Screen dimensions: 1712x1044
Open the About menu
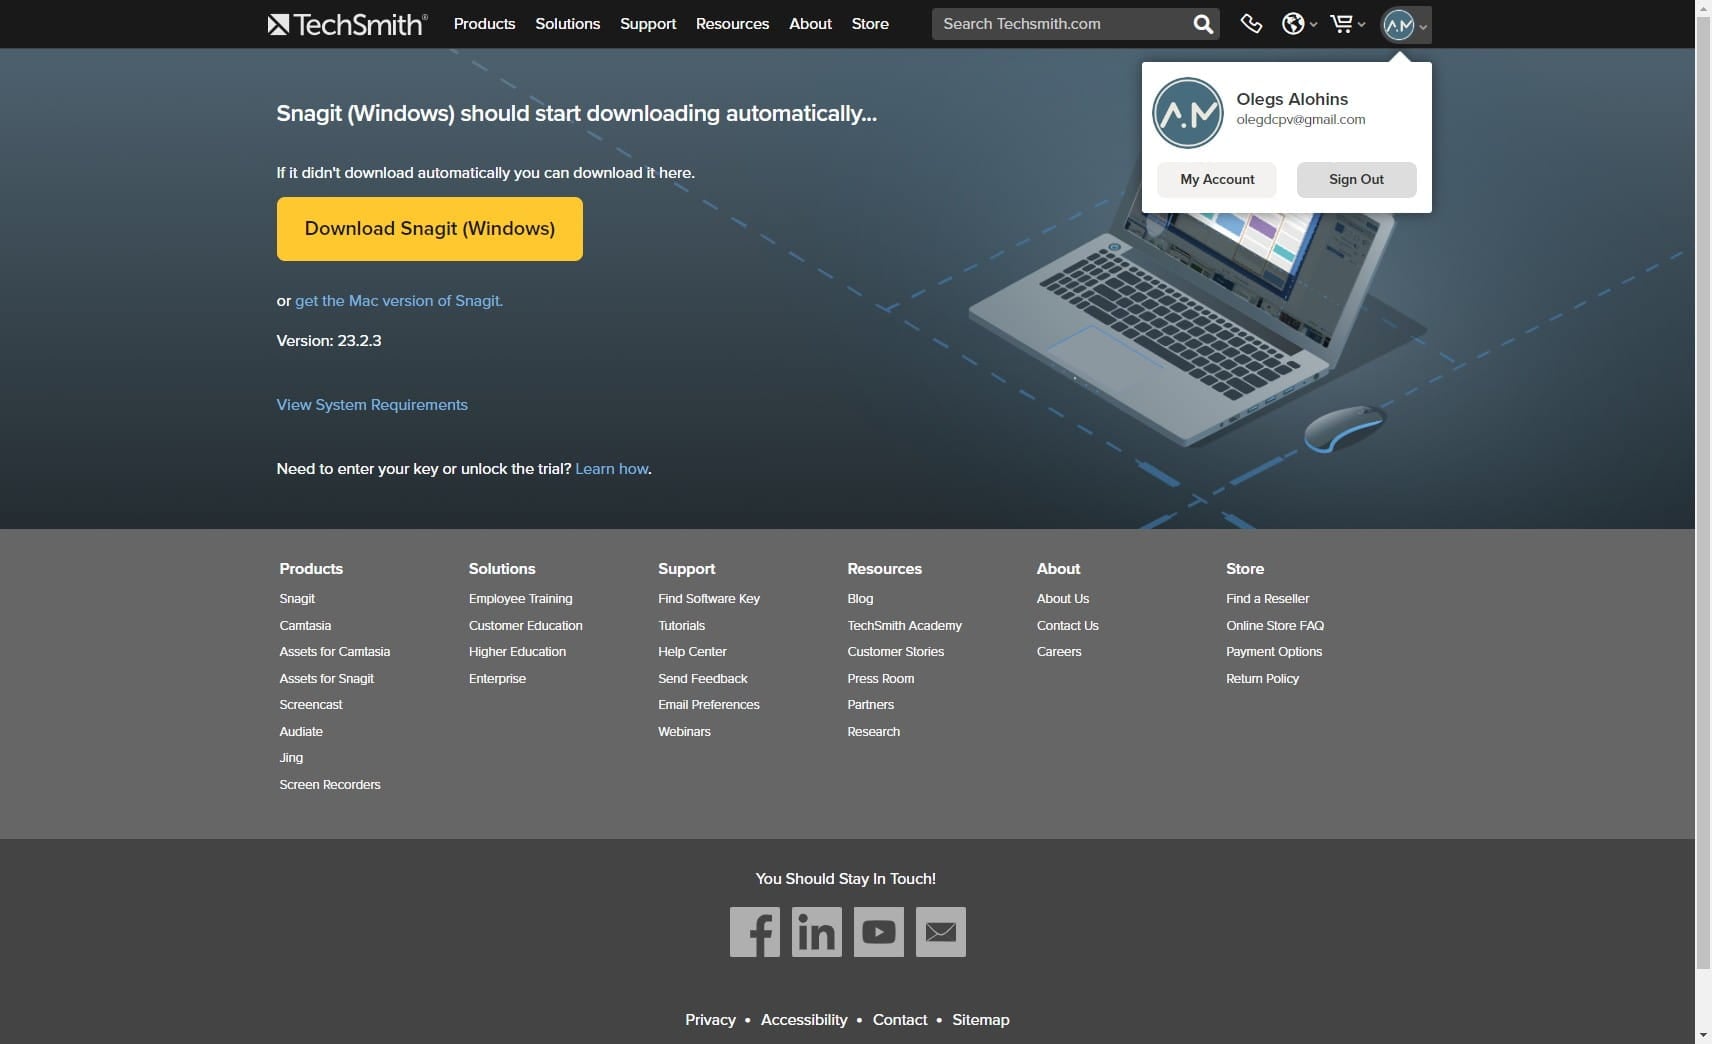pos(810,24)
